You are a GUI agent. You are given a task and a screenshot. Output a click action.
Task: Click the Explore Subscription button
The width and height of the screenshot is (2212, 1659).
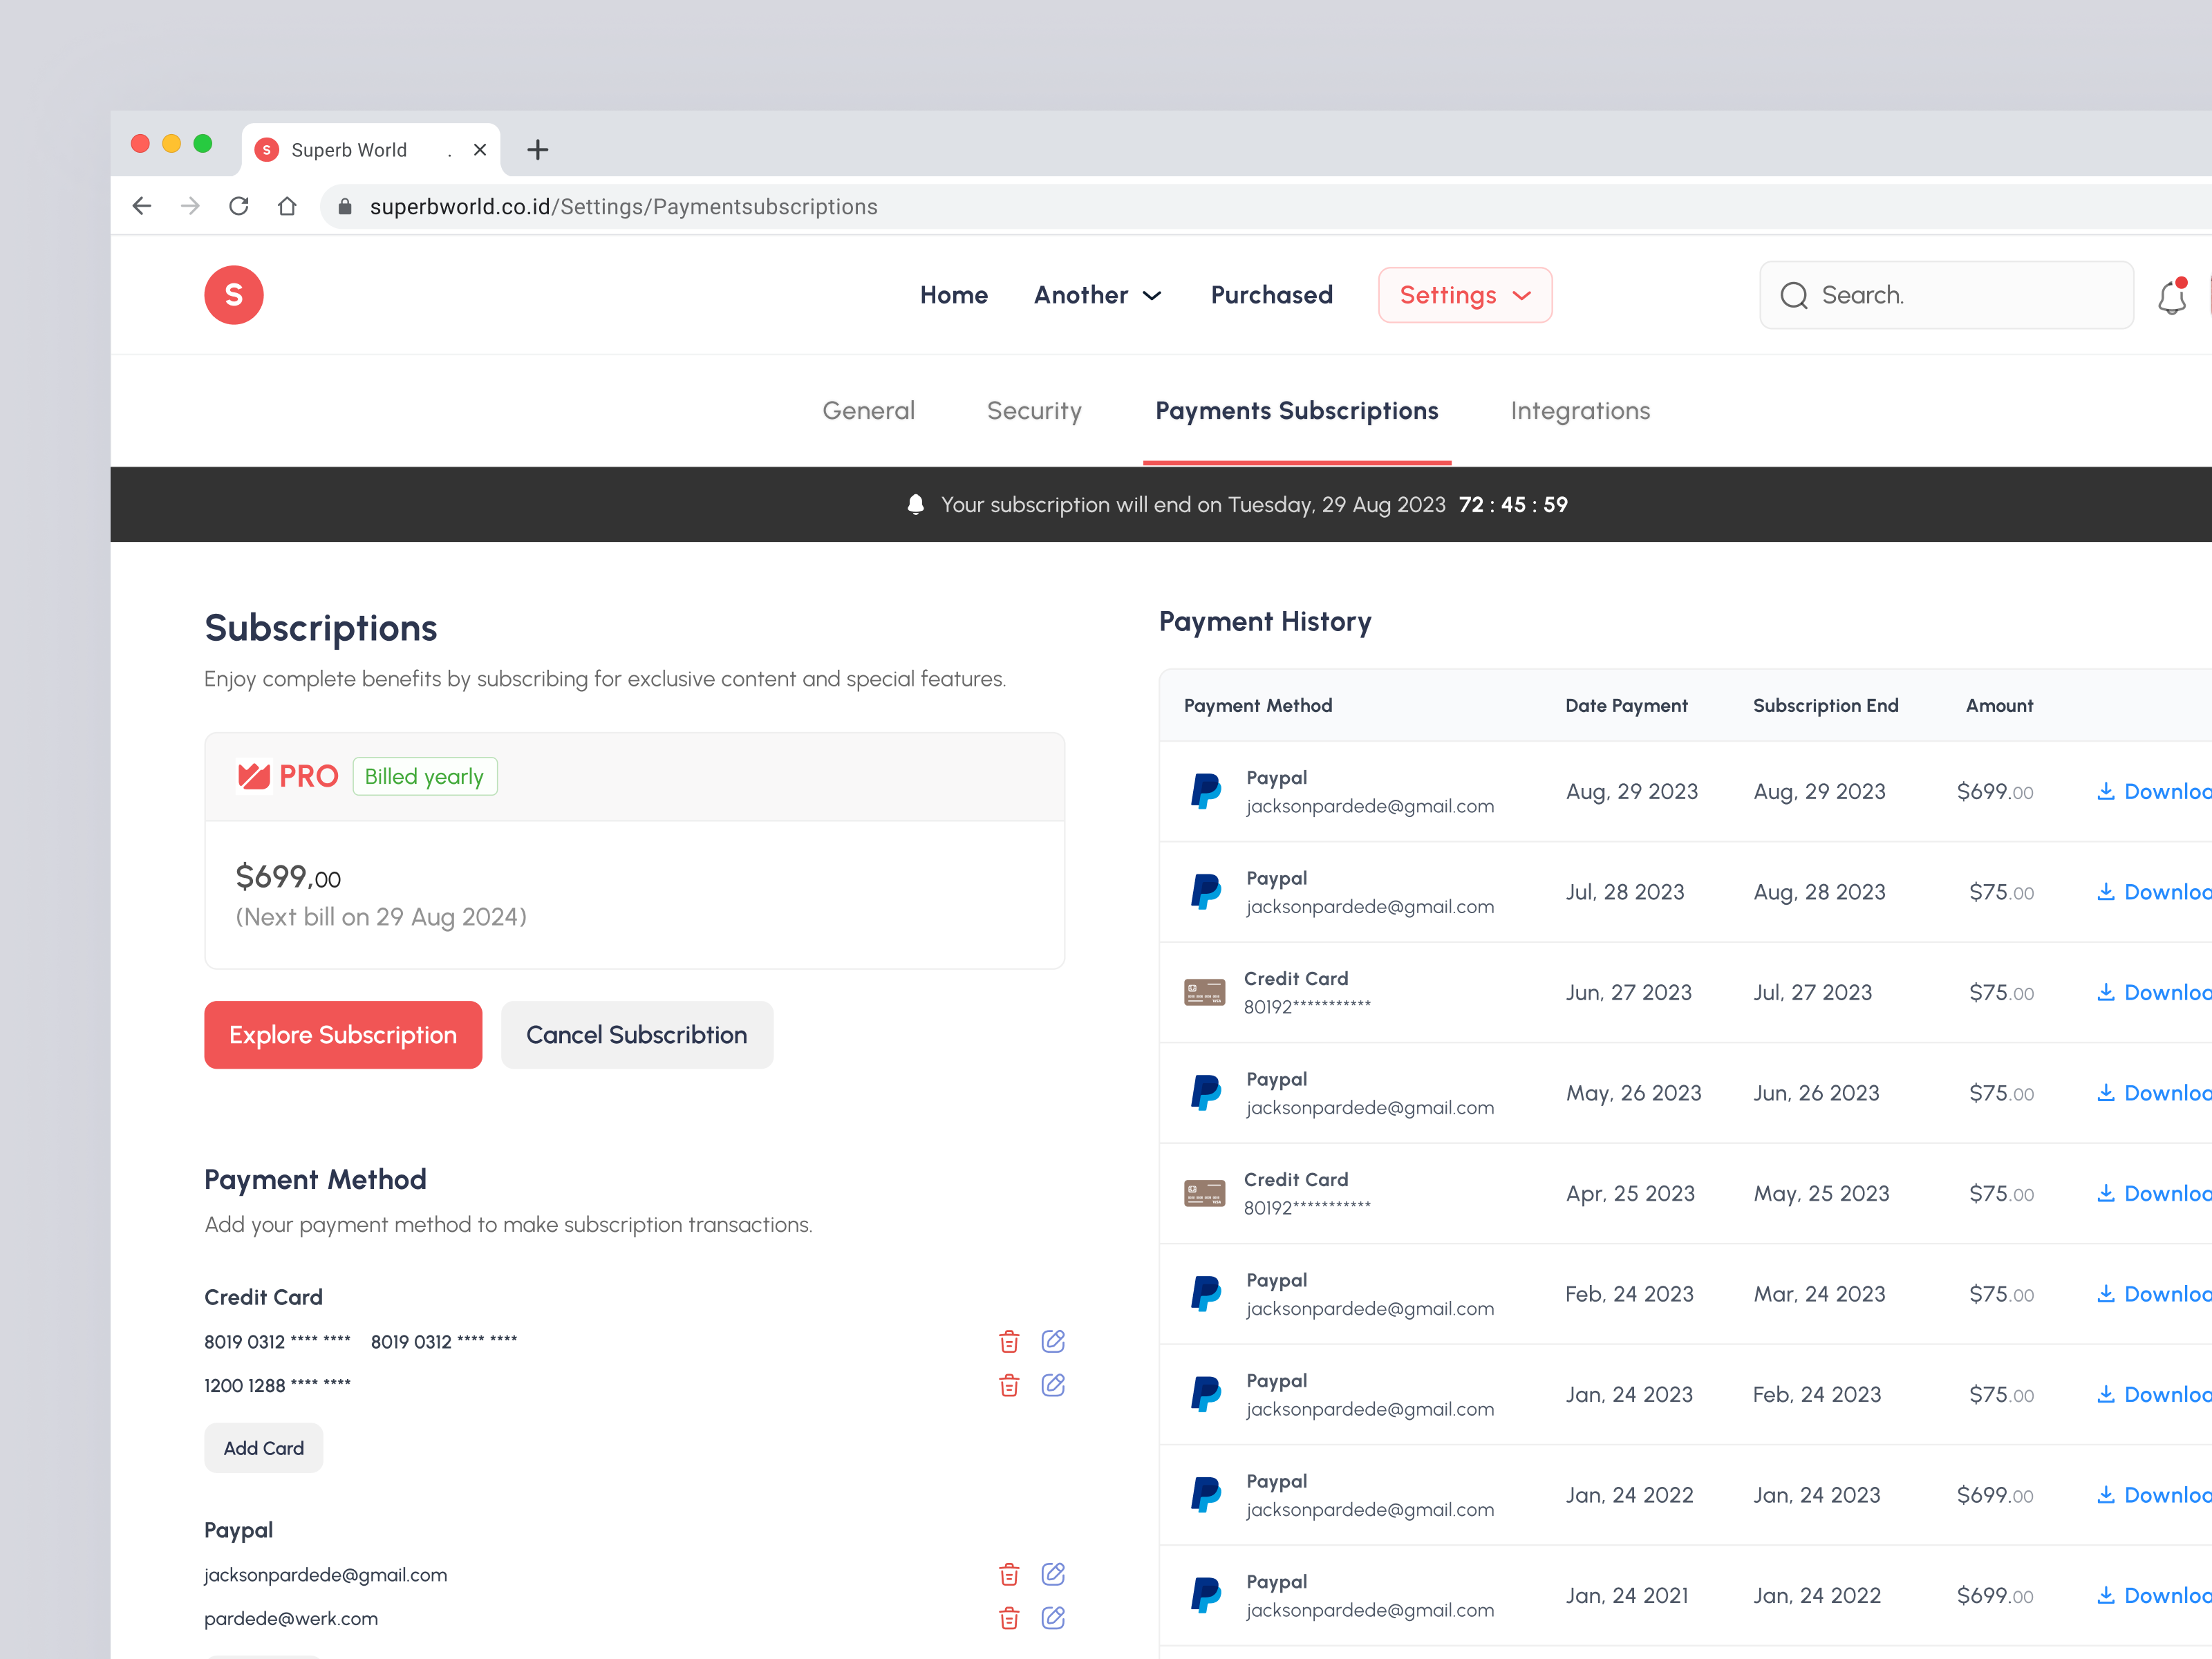click(343, 1035)
